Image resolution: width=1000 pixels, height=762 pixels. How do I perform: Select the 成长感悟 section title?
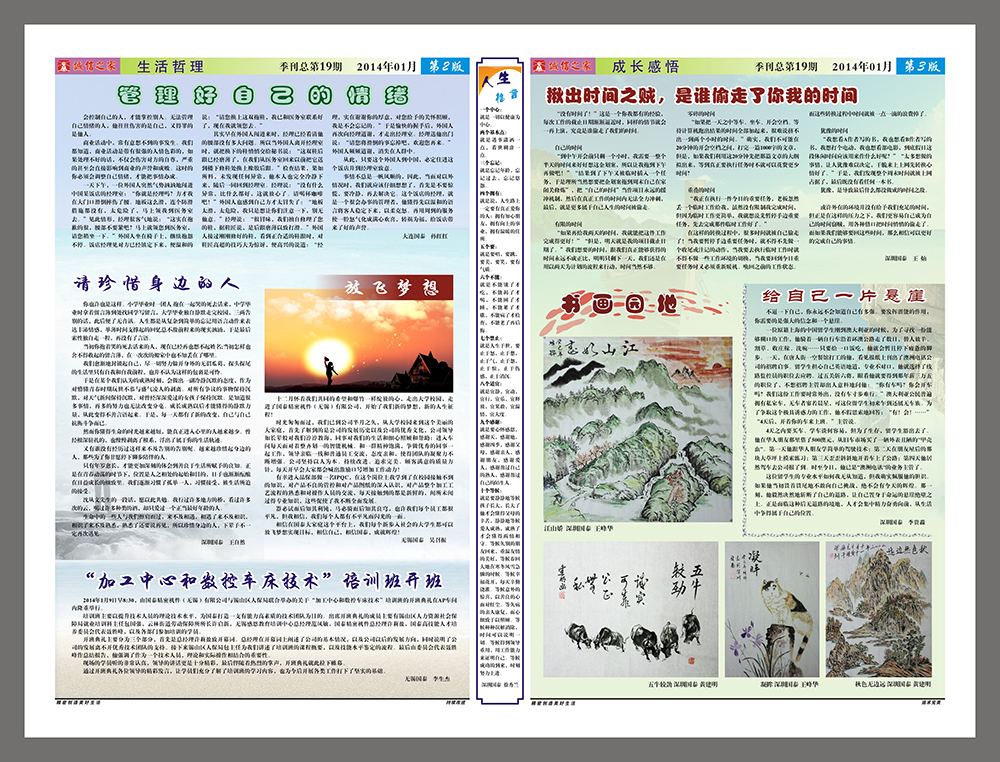point(645,66)
